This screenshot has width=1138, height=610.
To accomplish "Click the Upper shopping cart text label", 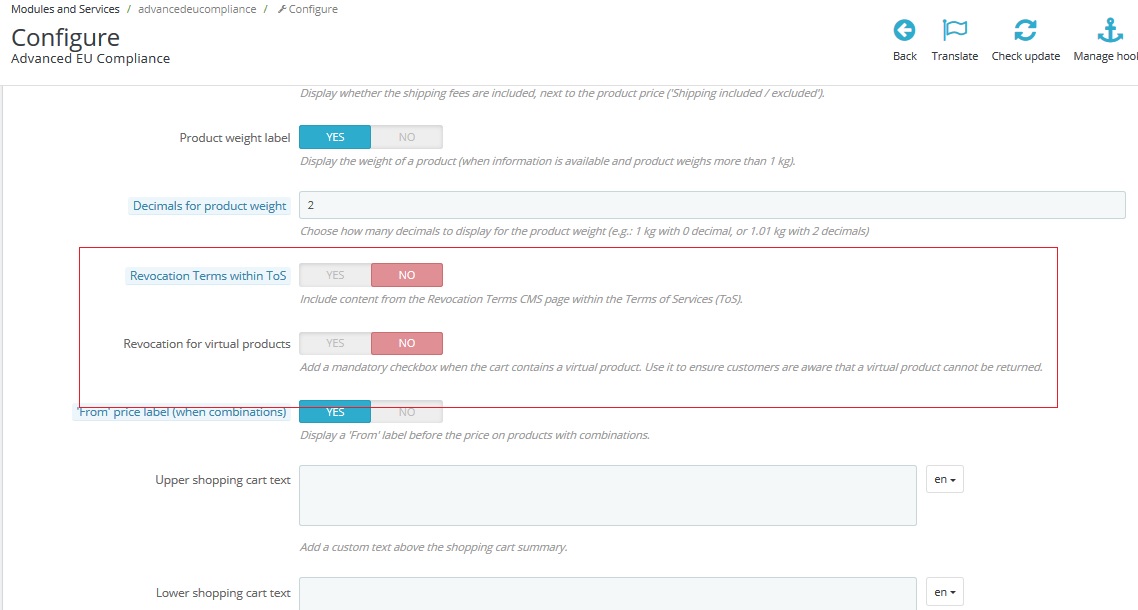I will pyautogui.click(x=223, y=480).
